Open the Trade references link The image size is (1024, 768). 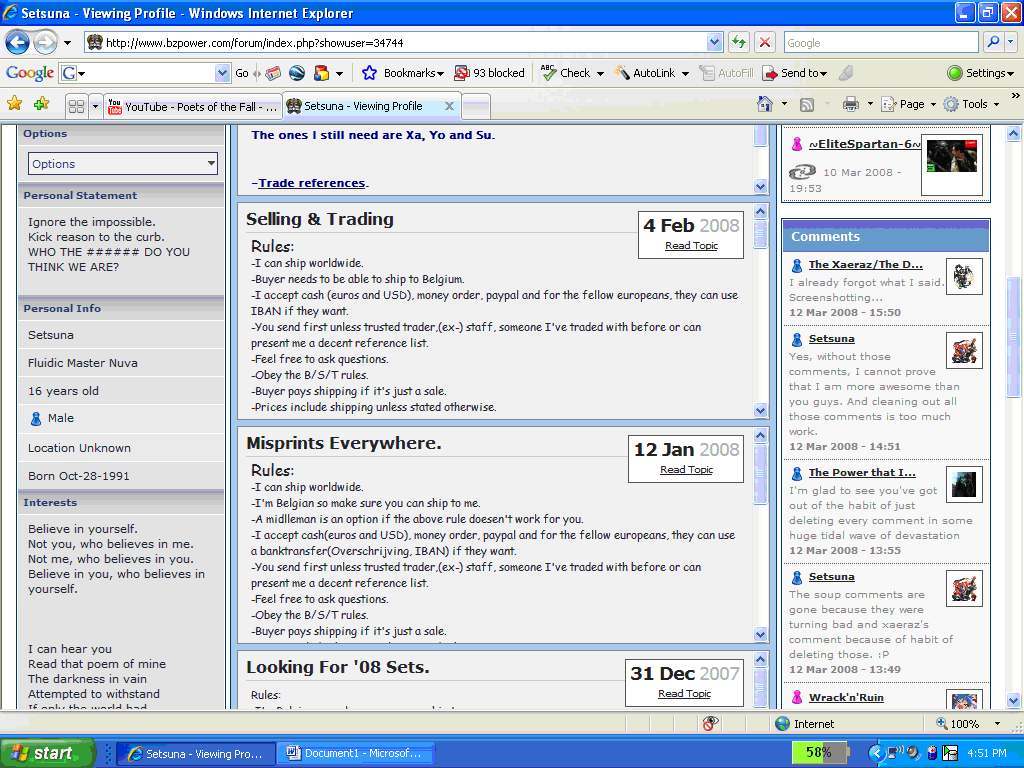[312, 183]
